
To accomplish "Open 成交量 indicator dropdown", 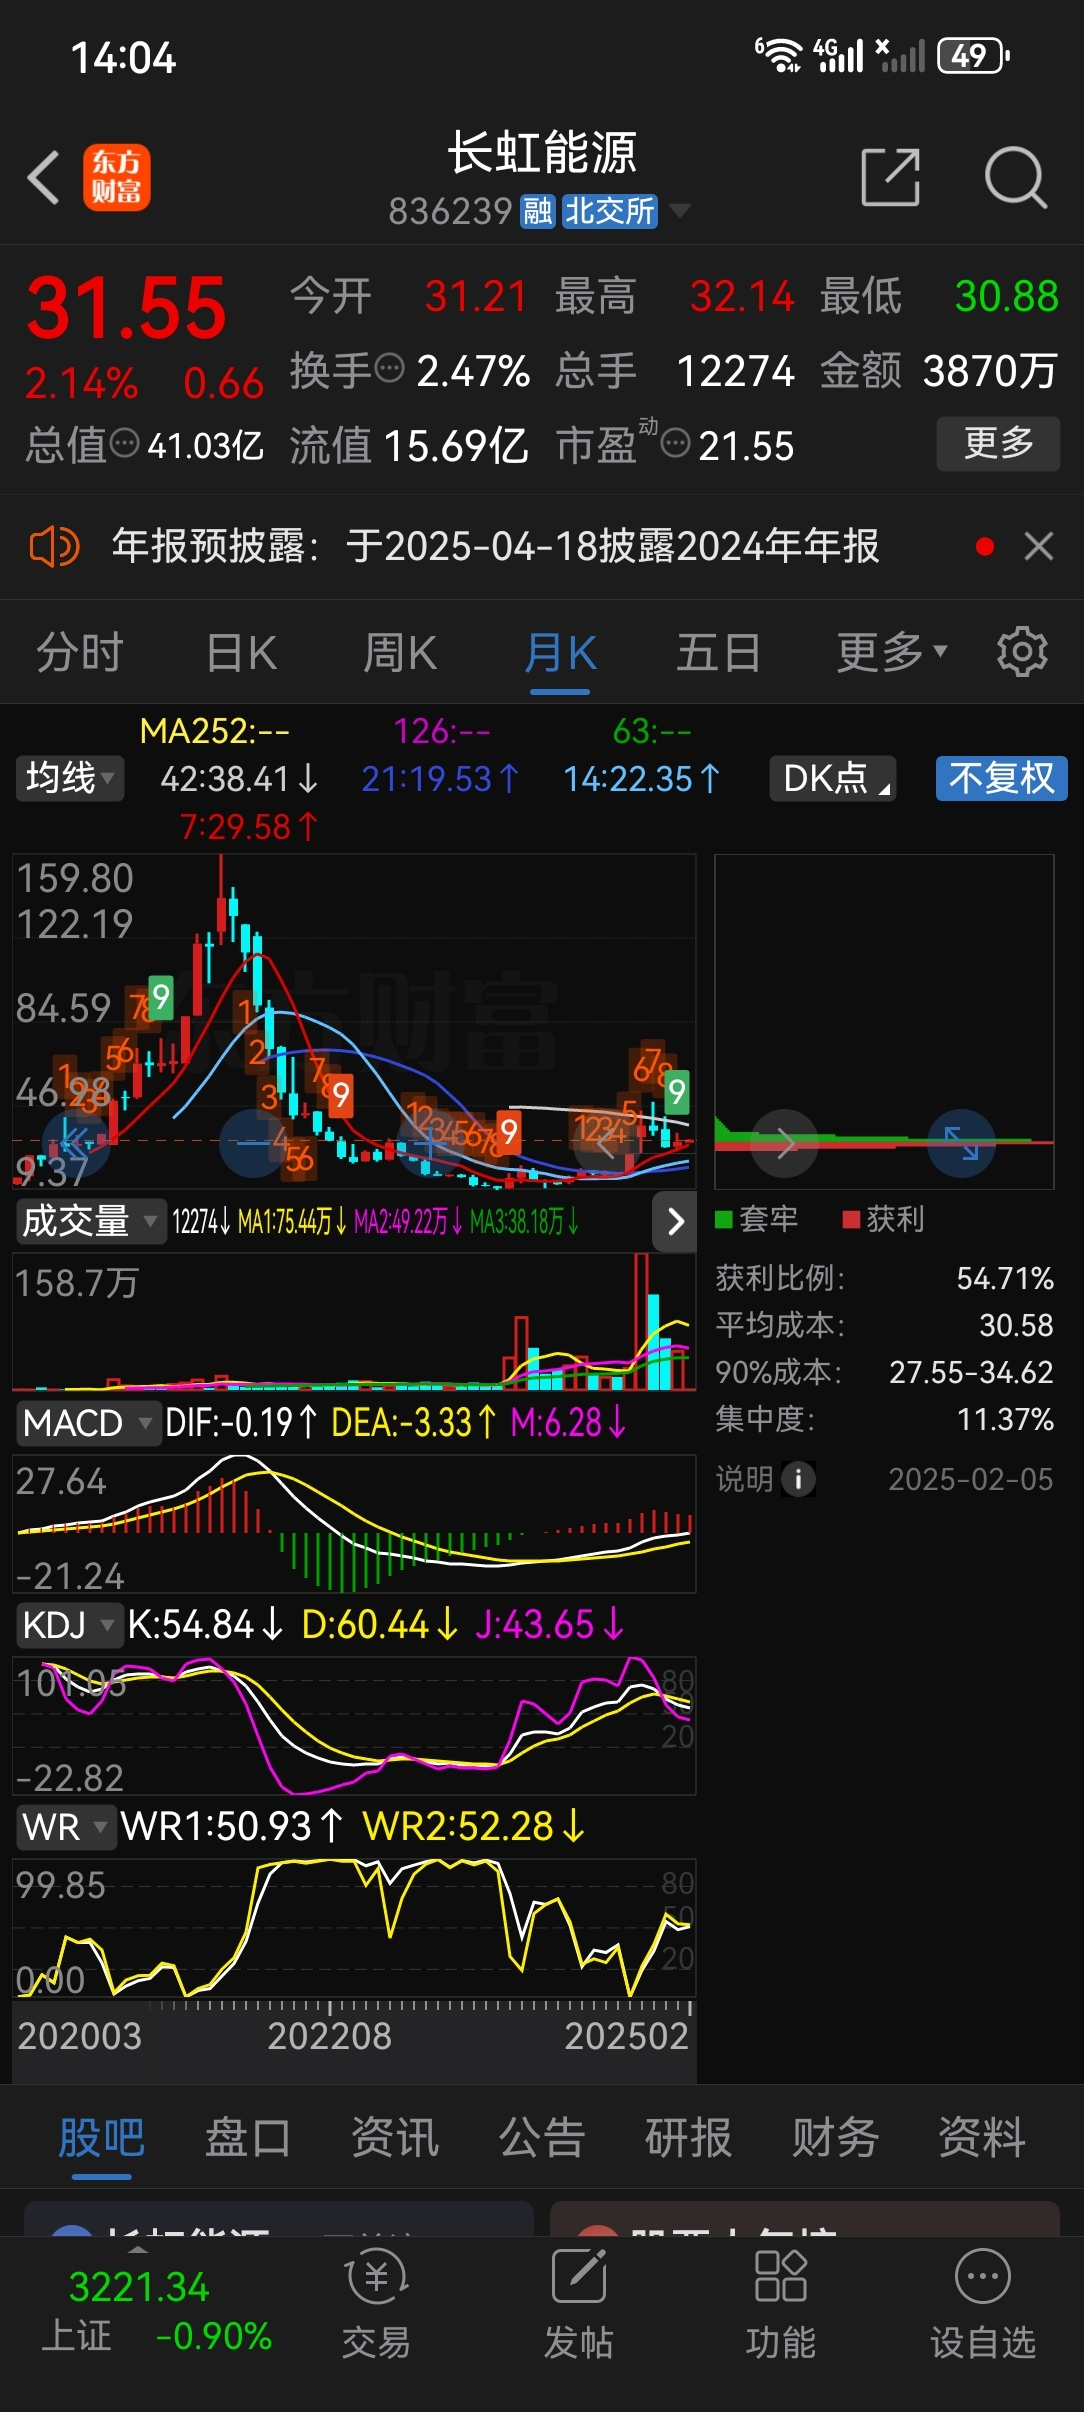I will coord(90,1221).
